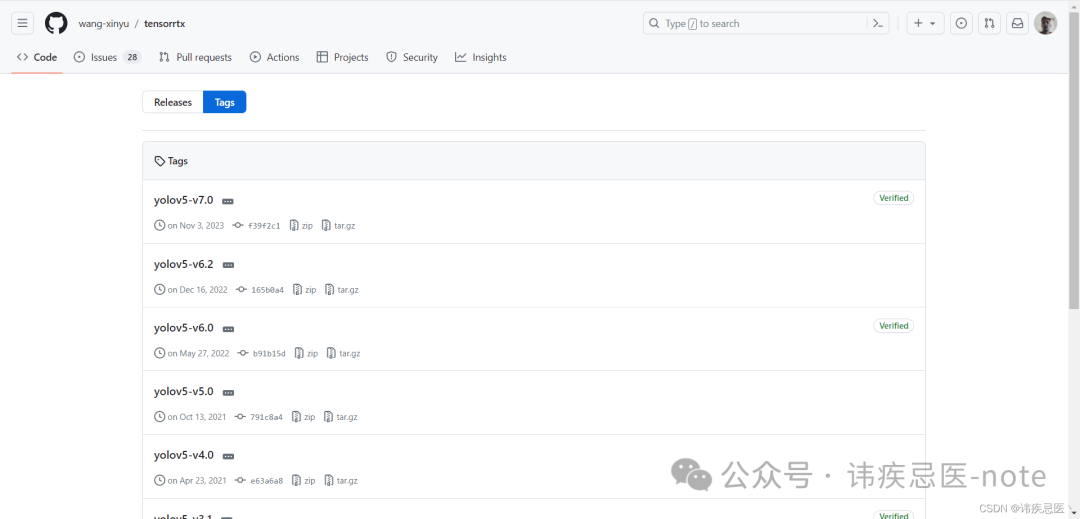Open the hamburger navigation menu
The width and height of the screenshot is (1080, 519).
(x=22, y=23)
